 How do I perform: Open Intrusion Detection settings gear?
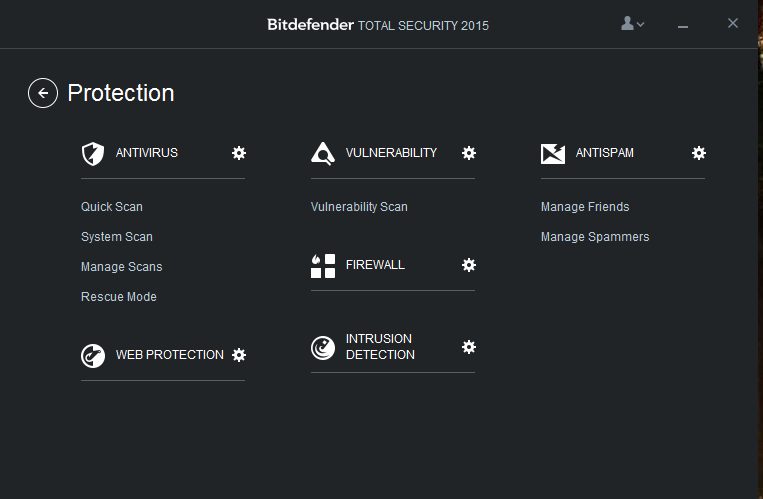[469, 347]
